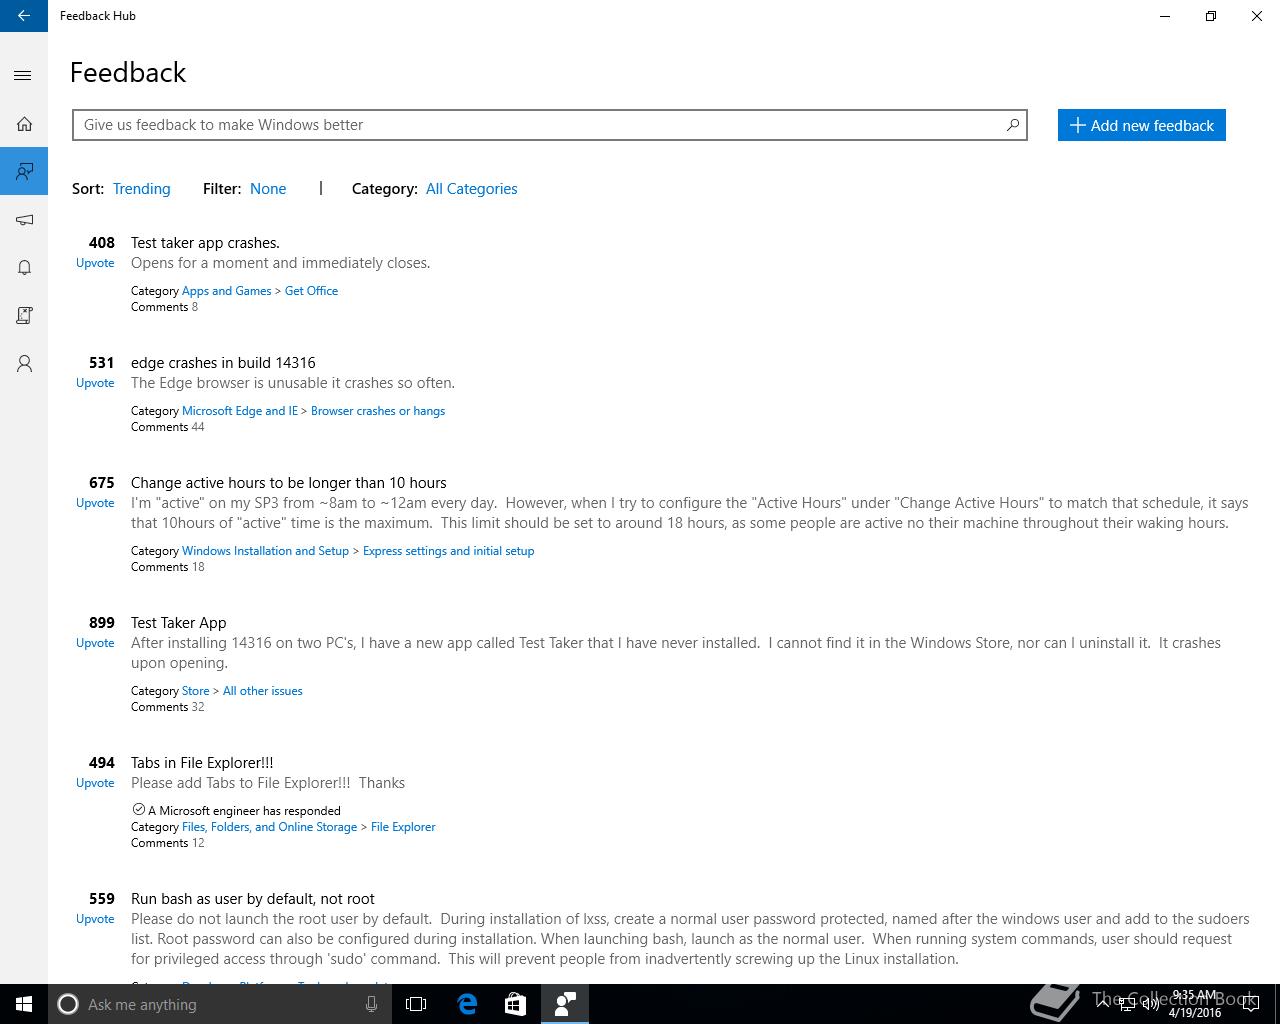Launch Microsoft Edge from taskbar
Image resolution: width=1280 pixels, height=1024 pixels.
point(466,1004)
